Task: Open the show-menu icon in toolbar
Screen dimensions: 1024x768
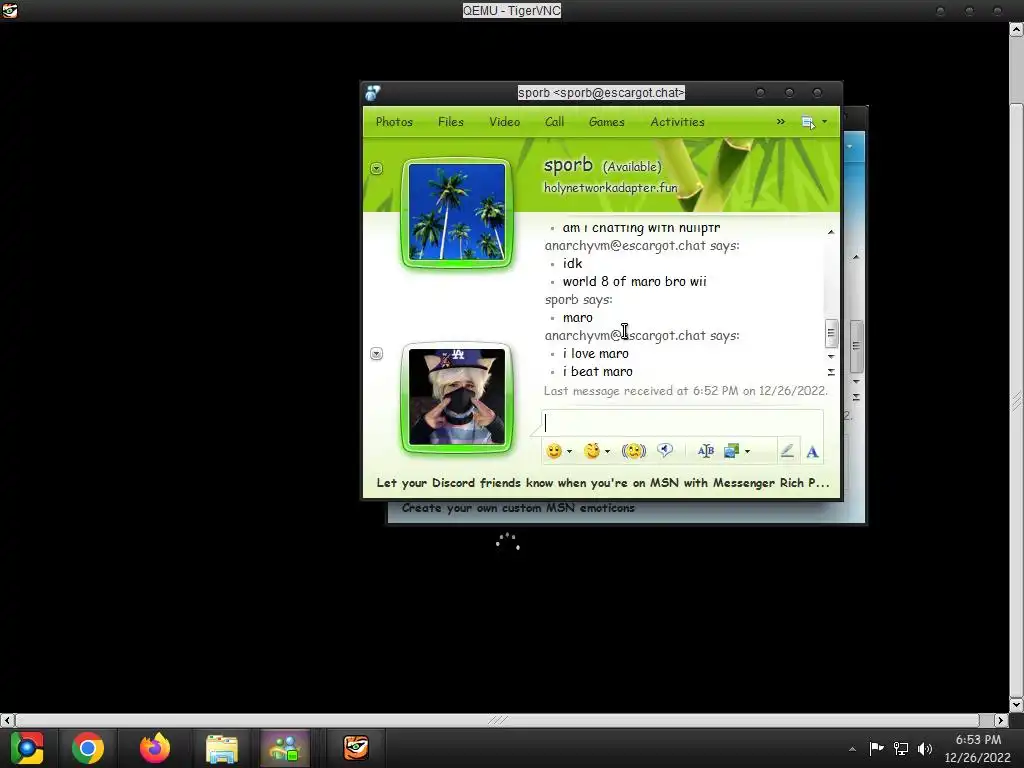Action: coord(808,122)
